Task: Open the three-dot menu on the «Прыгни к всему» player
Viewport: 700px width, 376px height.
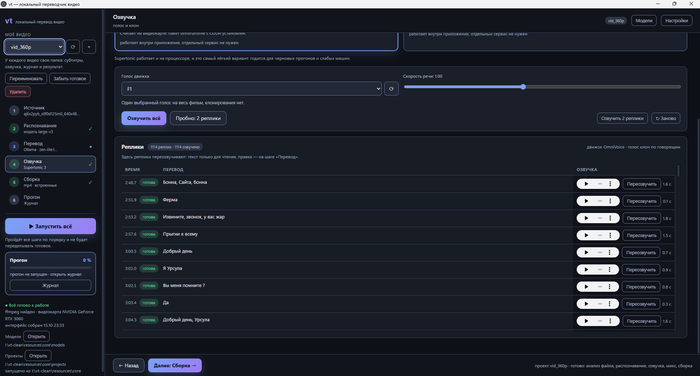Action: click(610, 235)
